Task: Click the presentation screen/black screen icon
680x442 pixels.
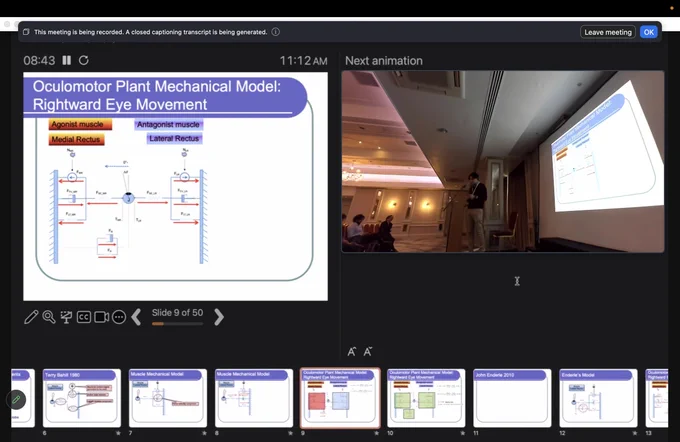Action: pos(66,317)
